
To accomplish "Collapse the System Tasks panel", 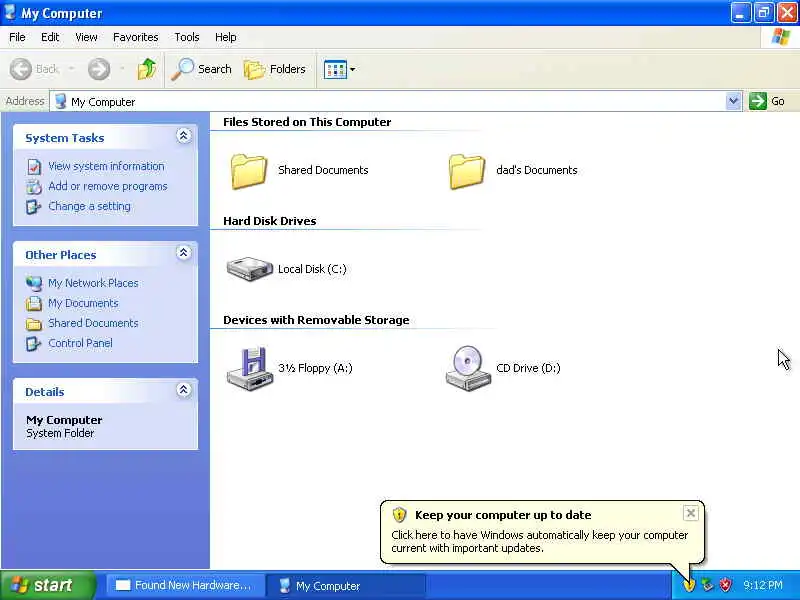I will tap(184, 136).
